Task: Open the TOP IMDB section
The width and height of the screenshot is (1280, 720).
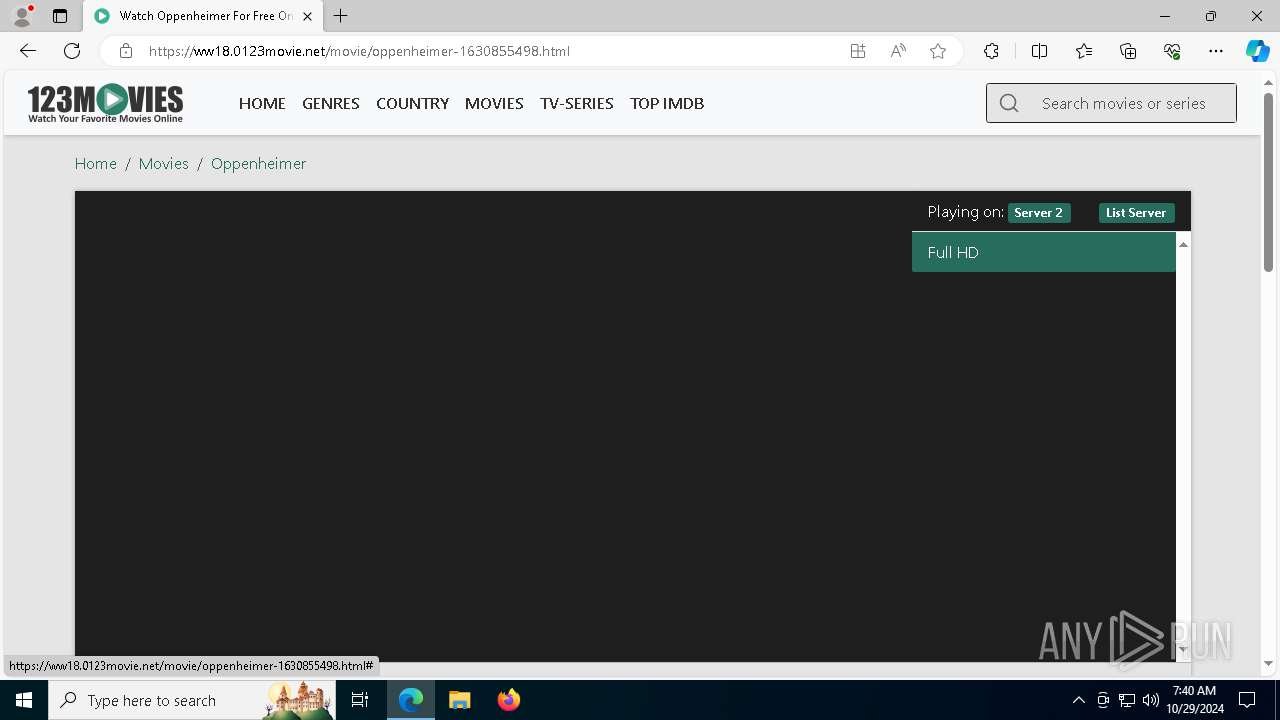Action: point(667,103)
